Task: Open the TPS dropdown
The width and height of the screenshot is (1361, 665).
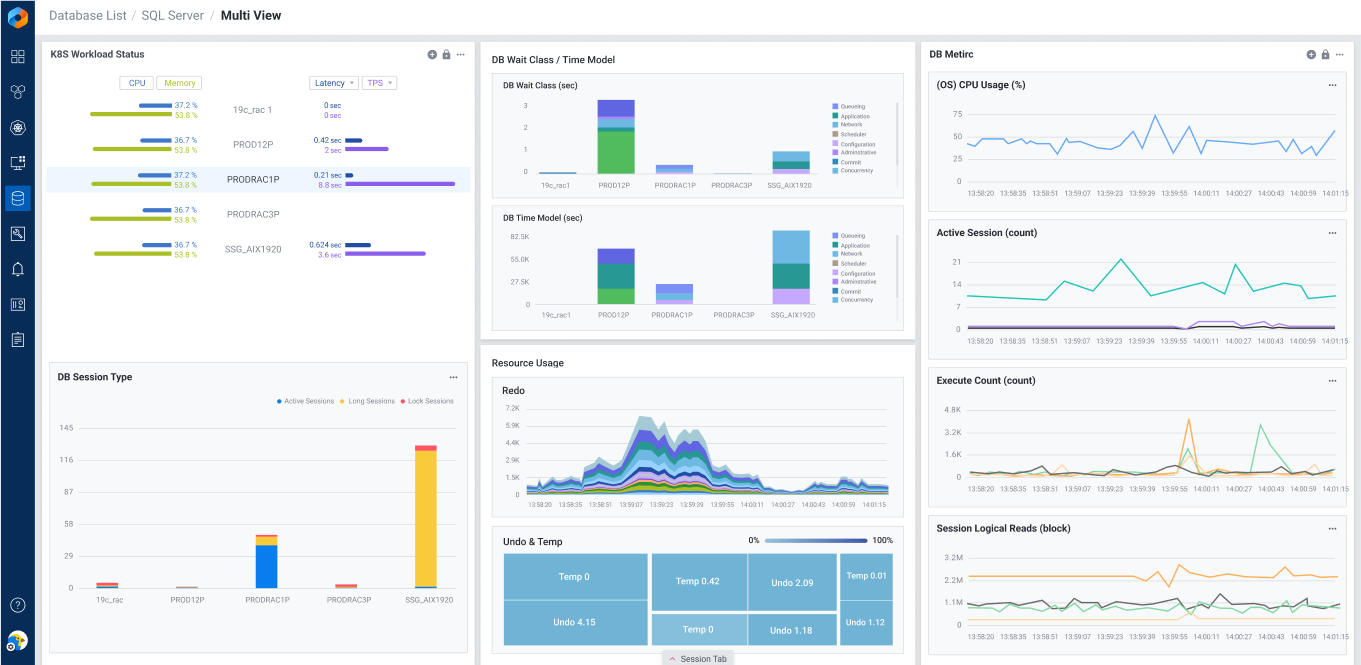Action: (x=380, y=83)
